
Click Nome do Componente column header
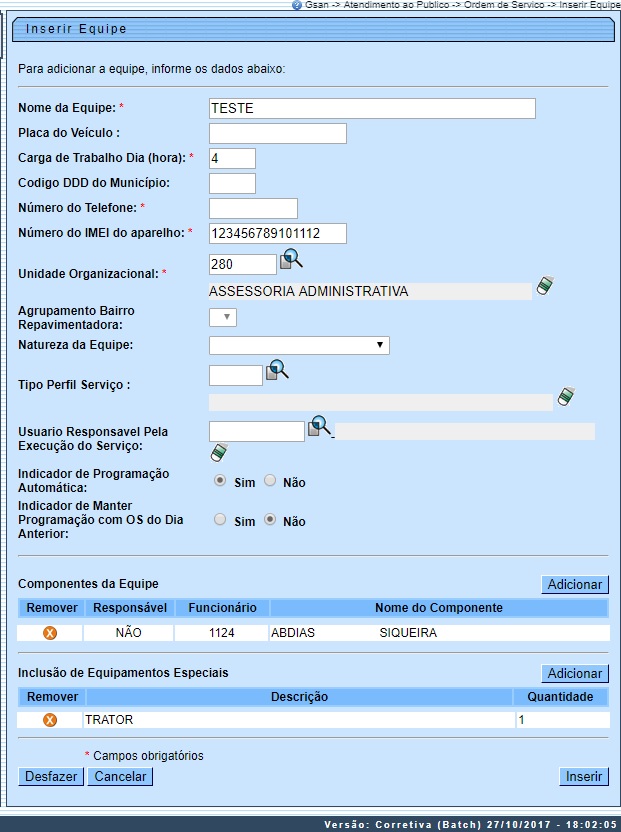pos(439,608)
